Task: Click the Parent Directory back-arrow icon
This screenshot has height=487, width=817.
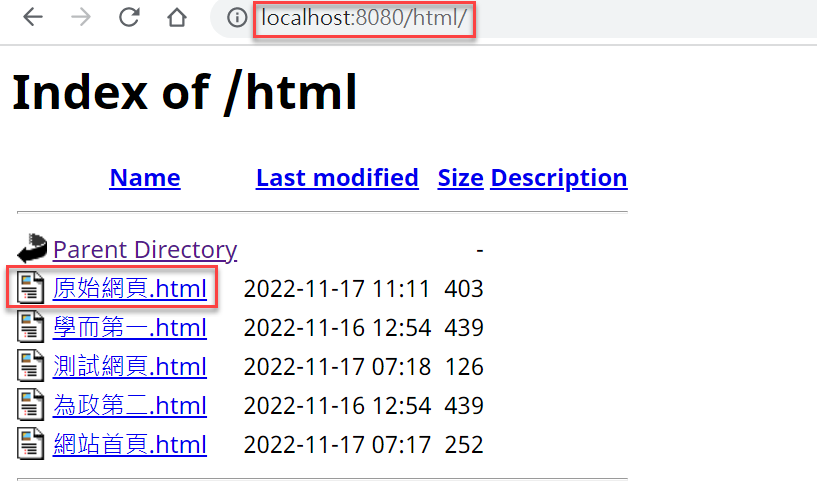Action: pyautogui.click(x=32, y=248)
